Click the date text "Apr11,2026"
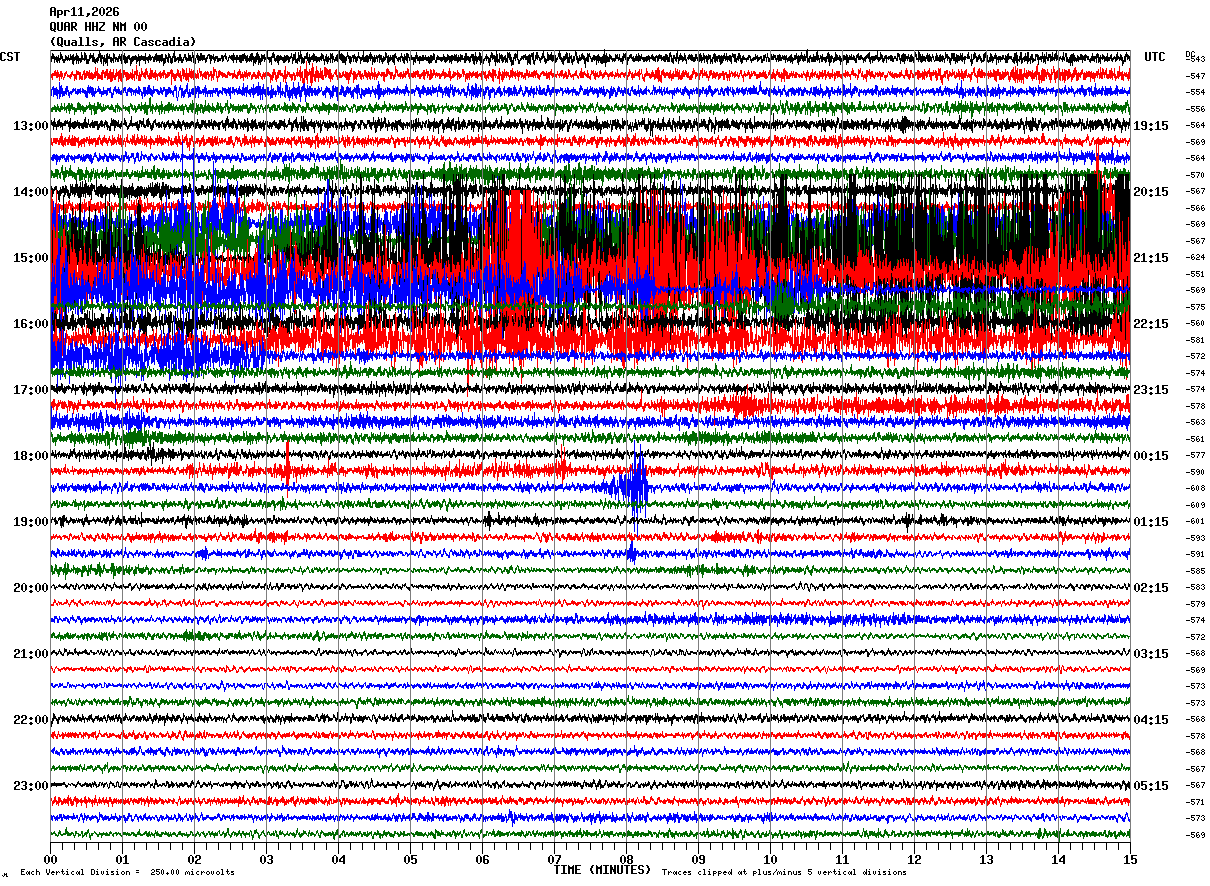1210x886 pixels. 84,12
